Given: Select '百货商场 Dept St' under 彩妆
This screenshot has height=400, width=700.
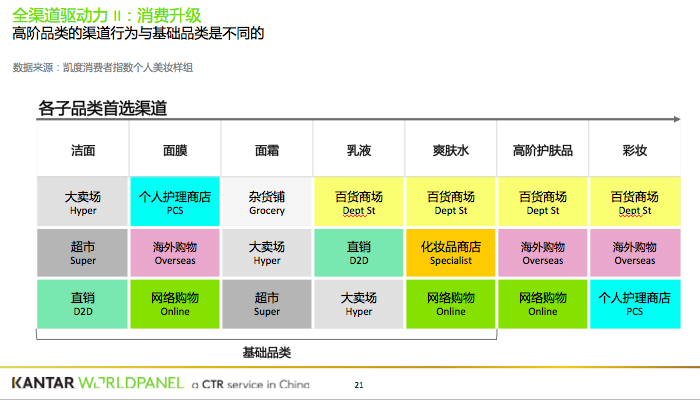Looking at the screenshot, I should 635,202.
